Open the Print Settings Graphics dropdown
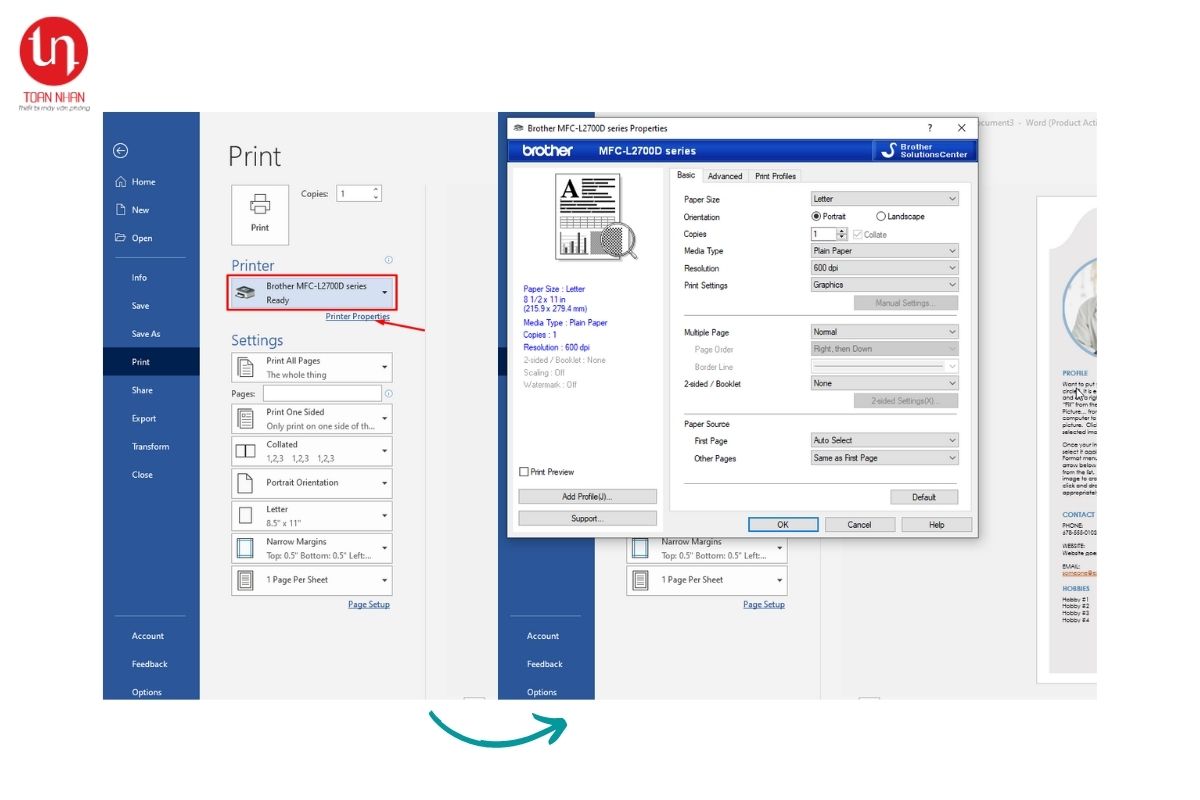 coord(884,285)
